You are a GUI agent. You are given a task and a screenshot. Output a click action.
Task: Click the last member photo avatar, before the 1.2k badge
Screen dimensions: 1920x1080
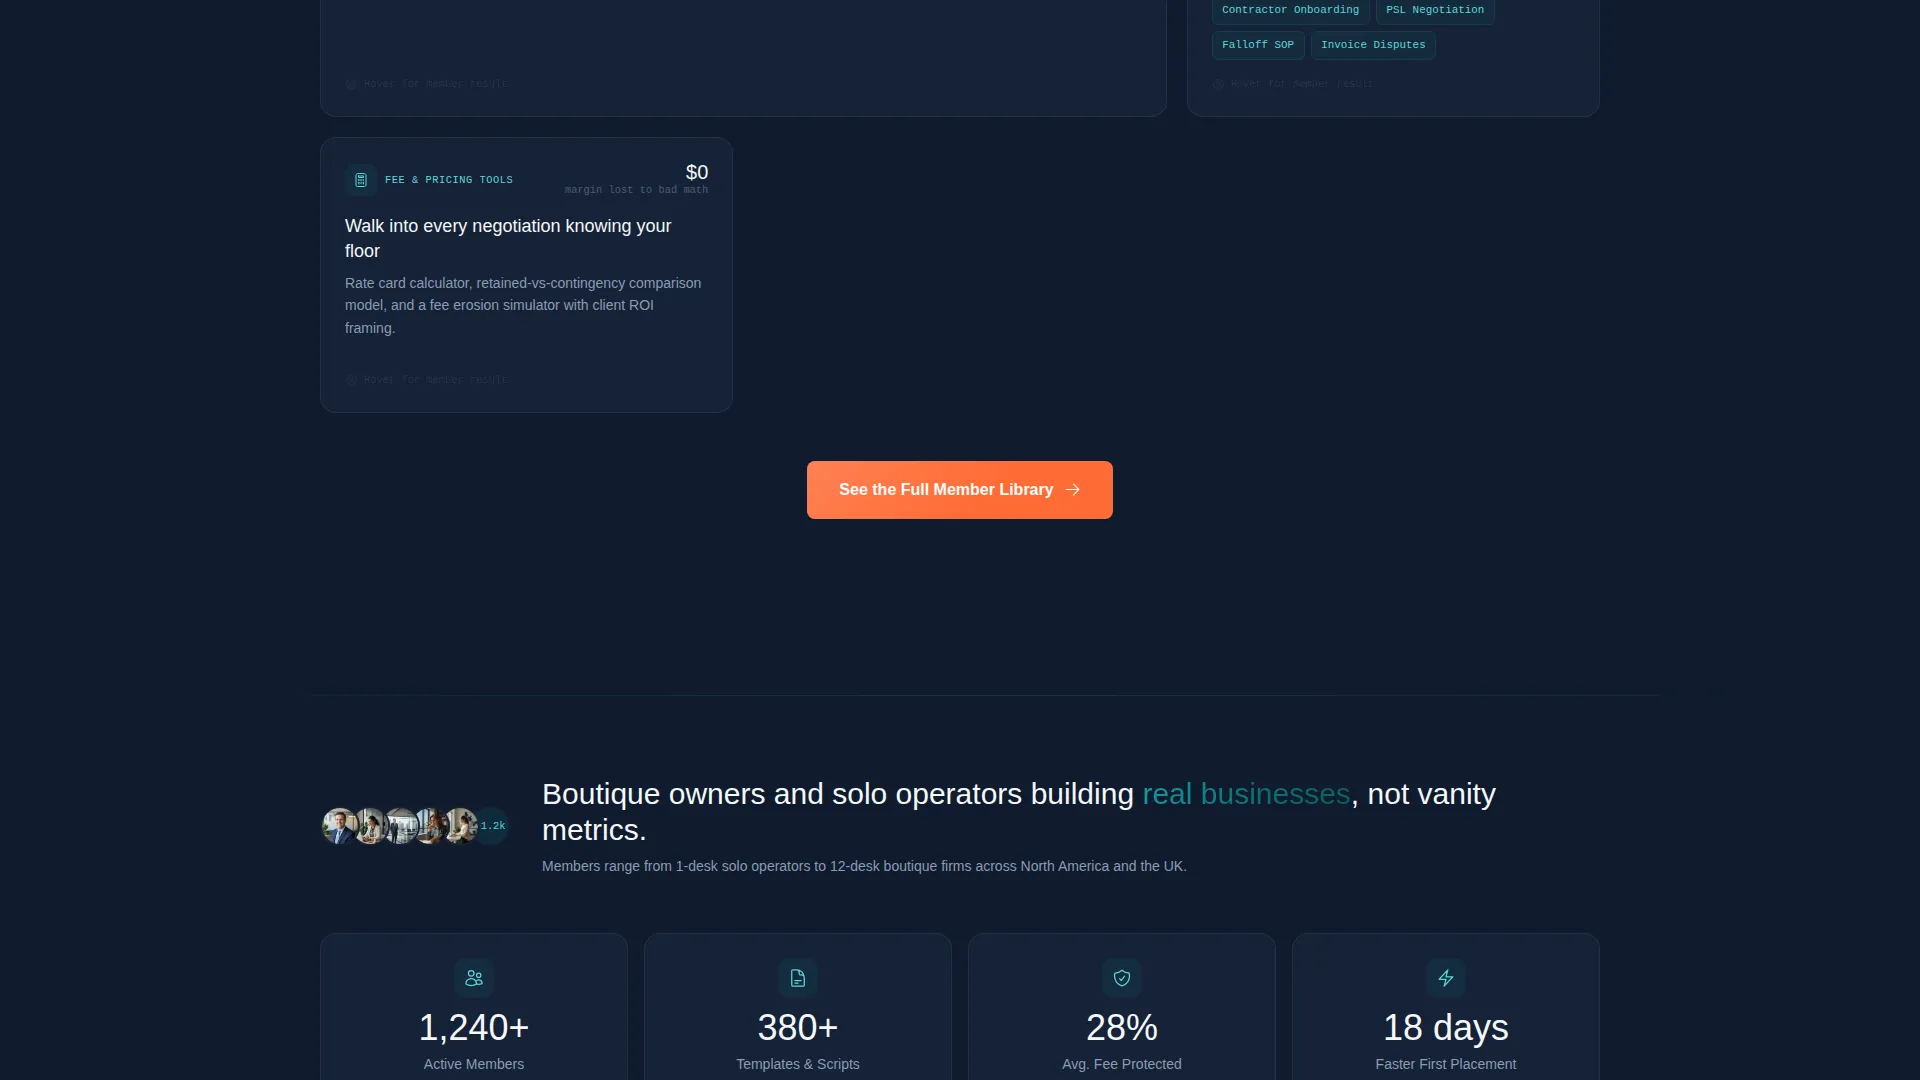pyautogui.click(x=460, y=826)
